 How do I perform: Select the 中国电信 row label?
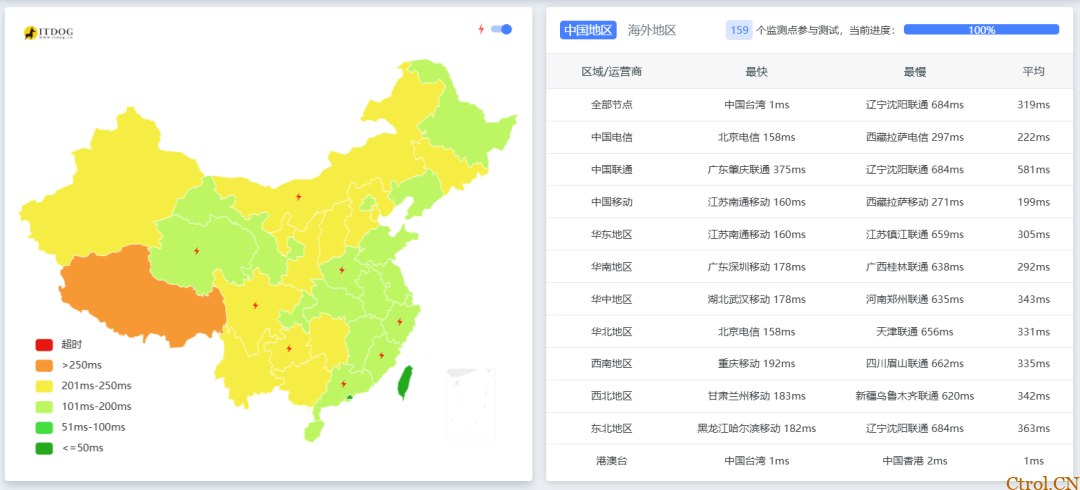click(612, 137)
